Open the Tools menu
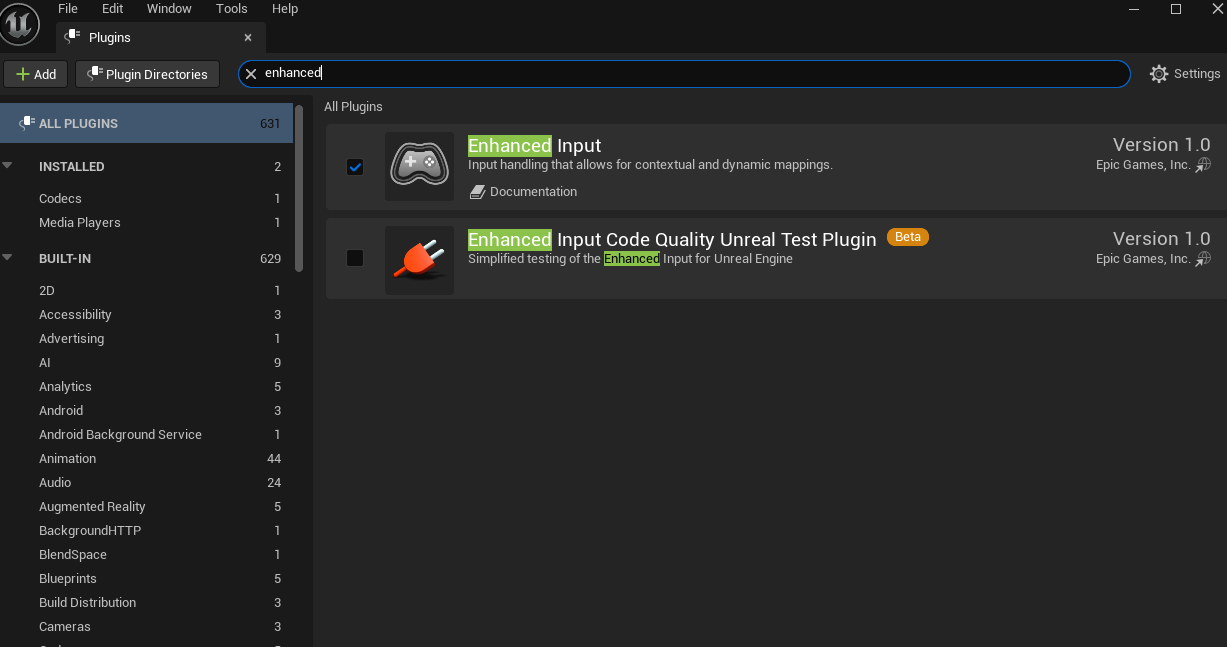 coord(232,9)
